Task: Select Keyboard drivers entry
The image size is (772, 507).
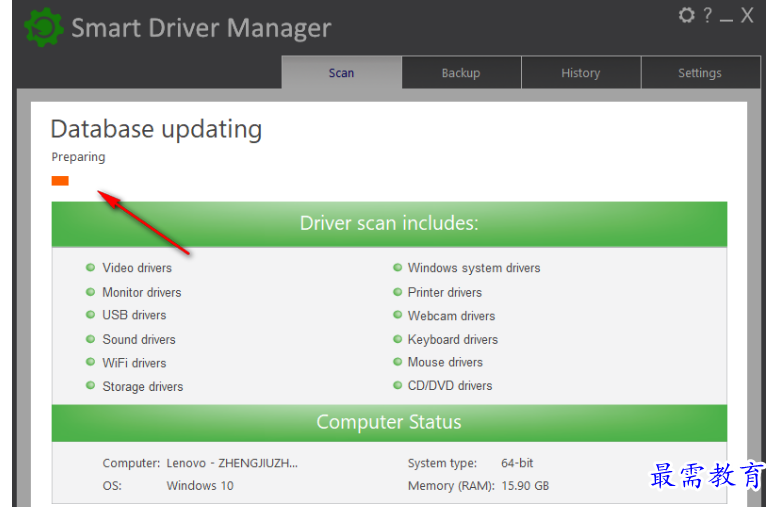Action: (453, 340)
